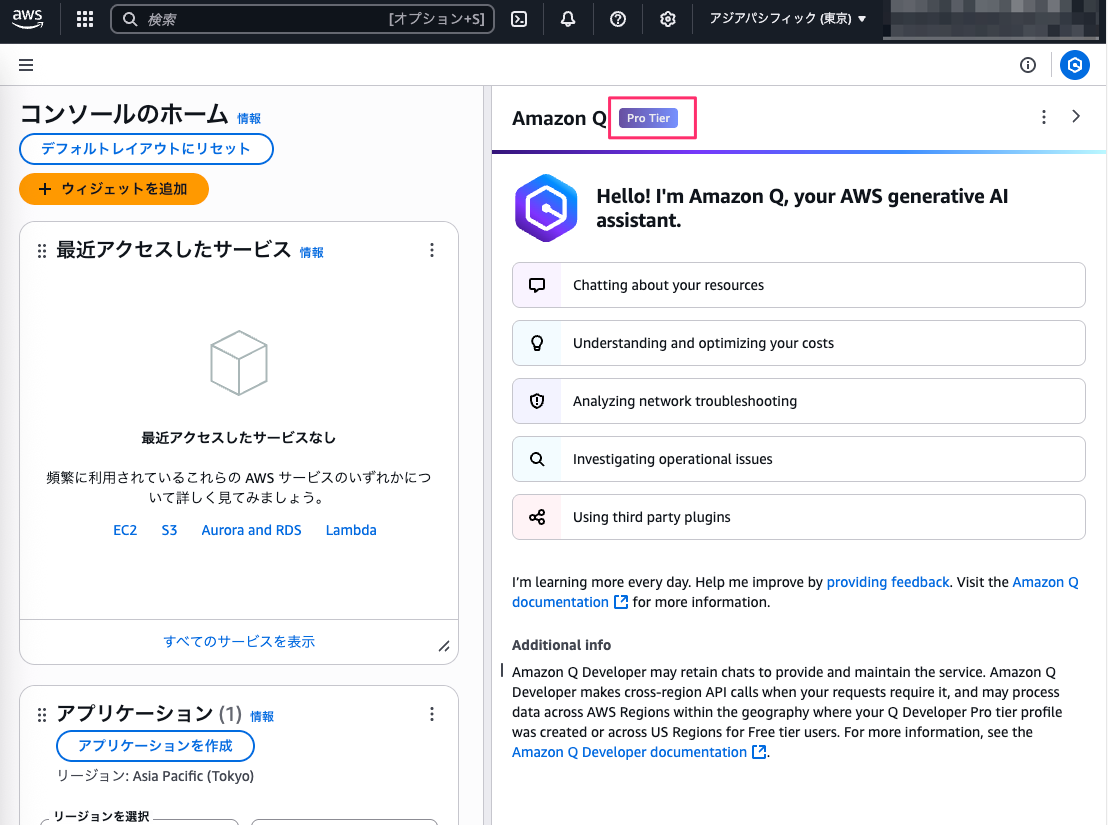Click すべてのサービスを表示 link
The width and height of the screenshot is (1108, 825).
(x=239, y=641)
